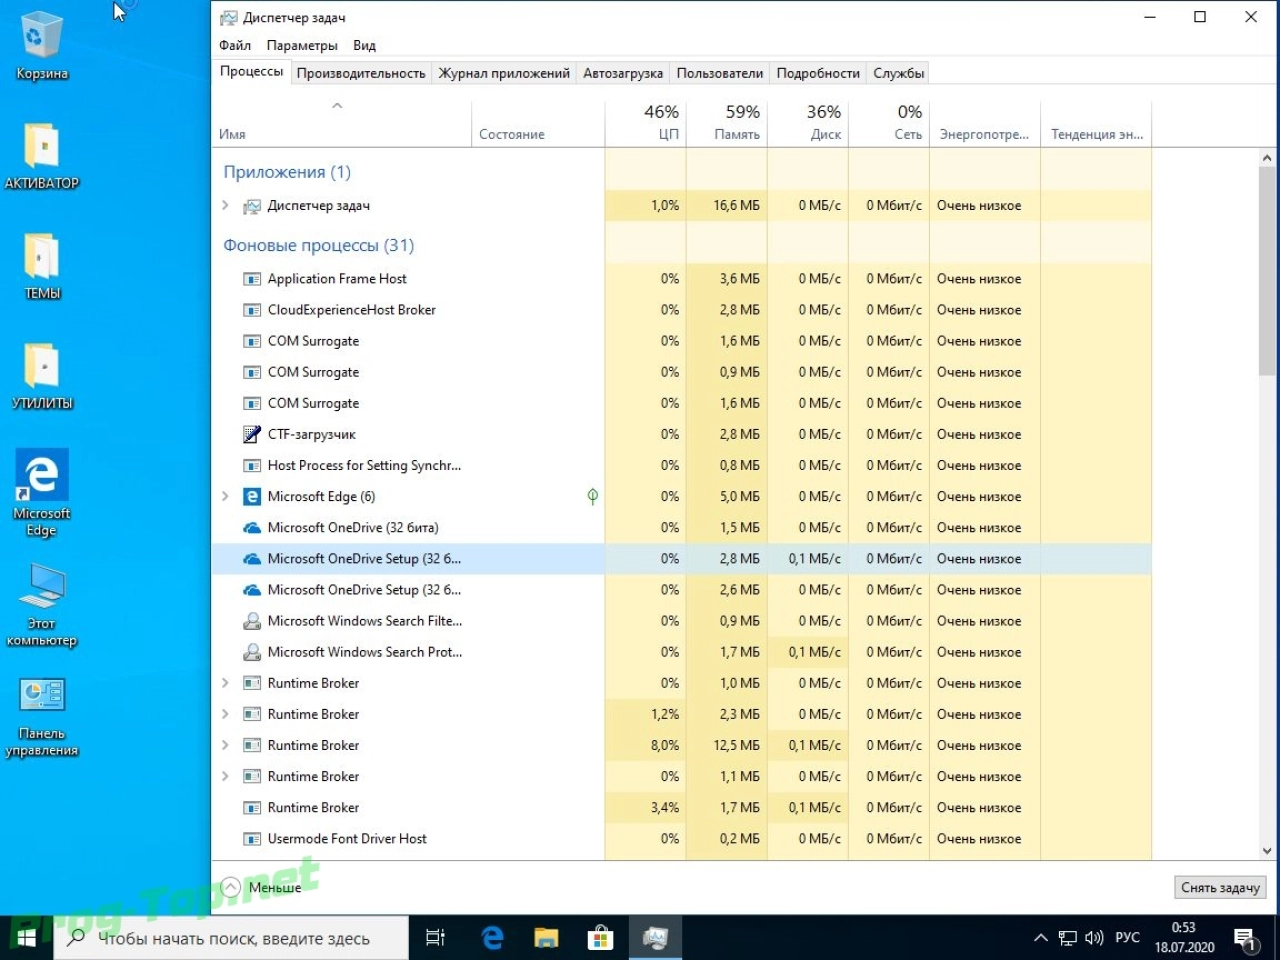Open File Explorer from the taskbar

tap(546, 938)
